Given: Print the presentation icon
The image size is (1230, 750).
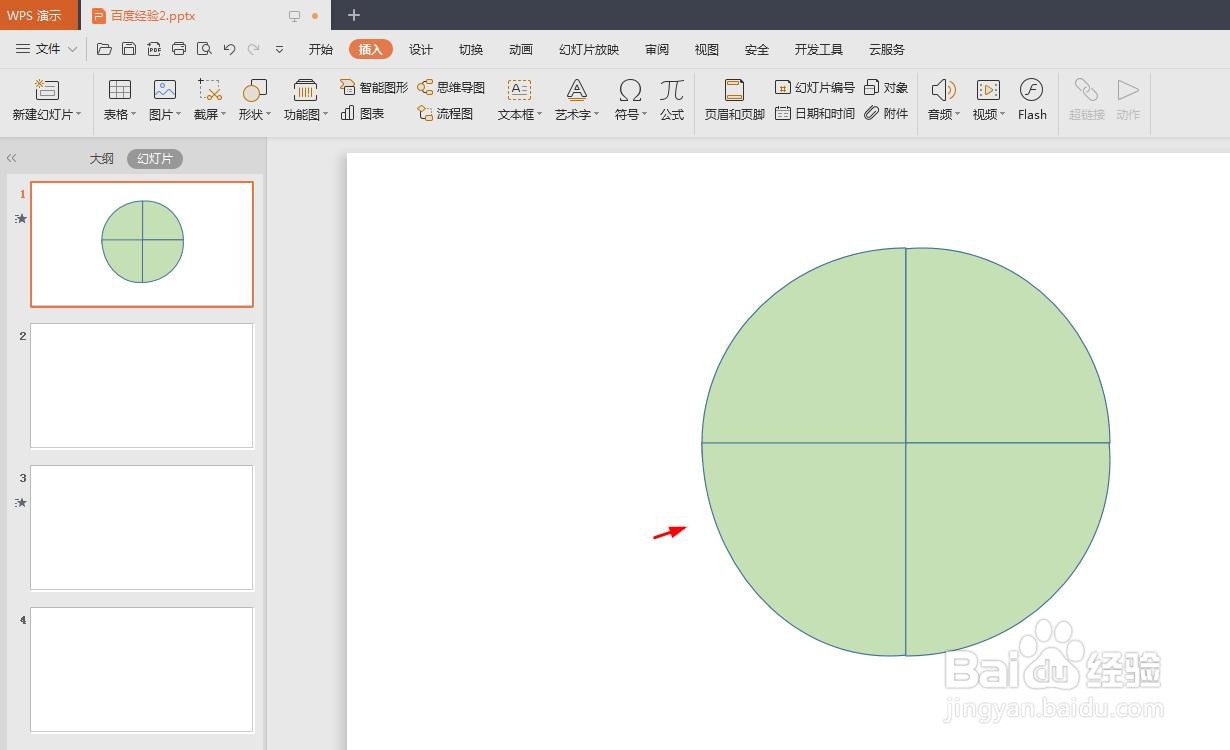Looking at the screenshot, I should click(179, 49).
